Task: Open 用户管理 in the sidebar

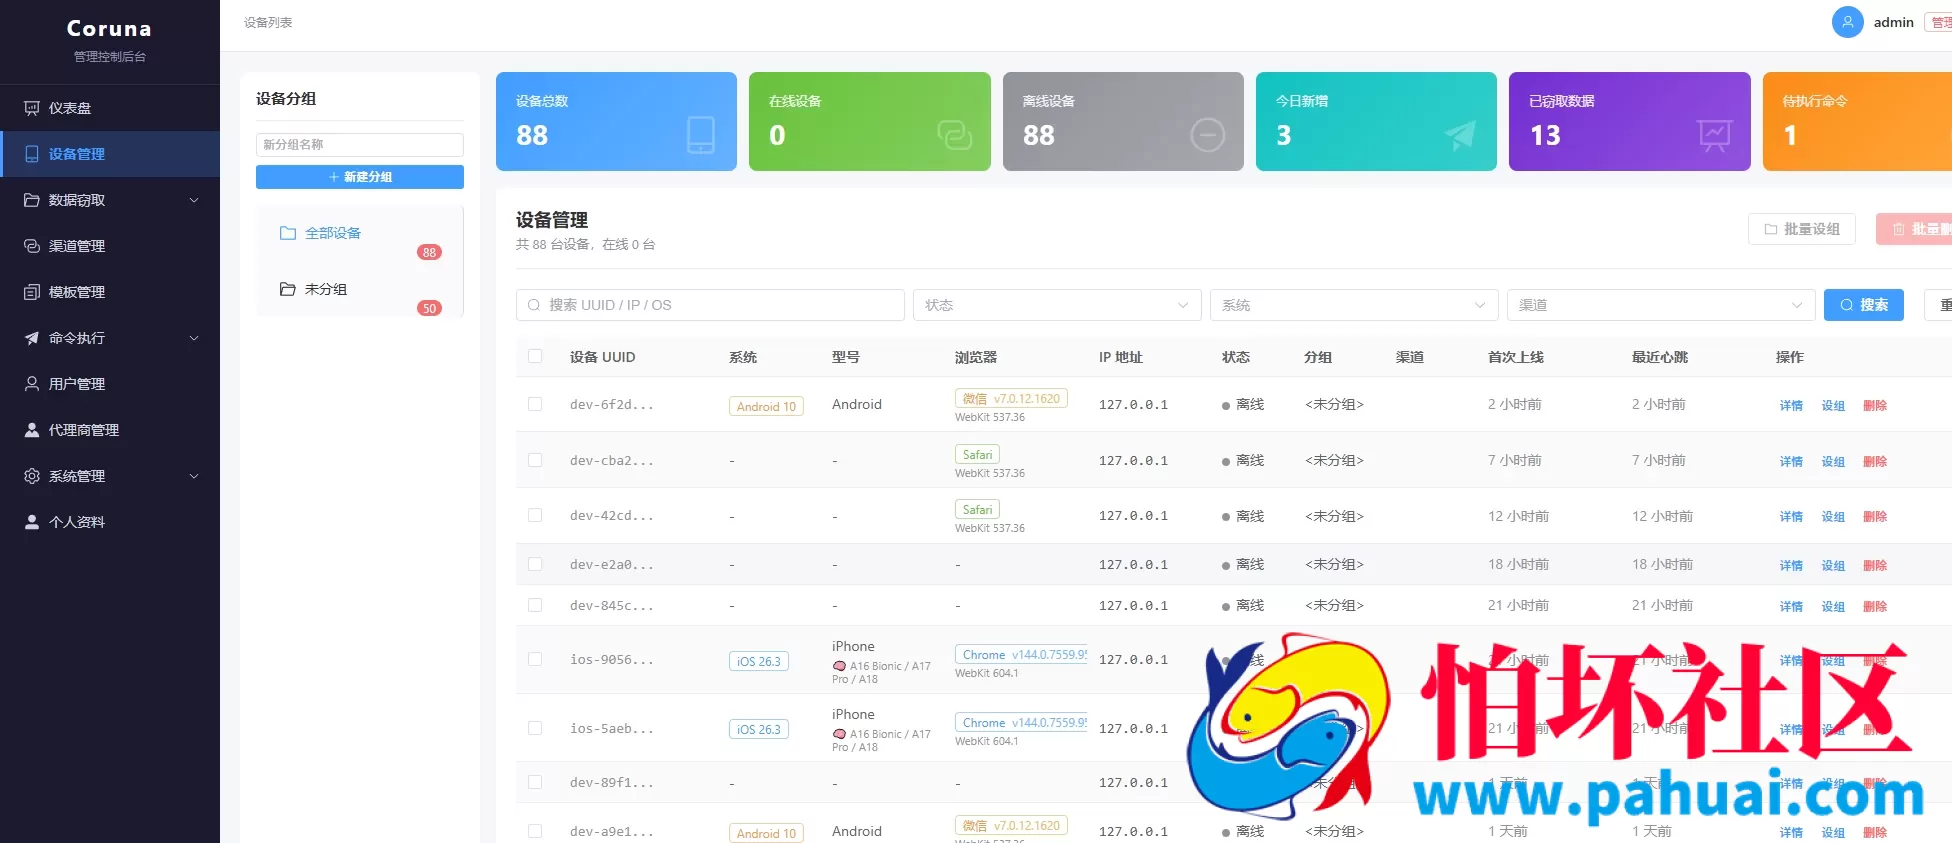Action: [x=110, y=384]
